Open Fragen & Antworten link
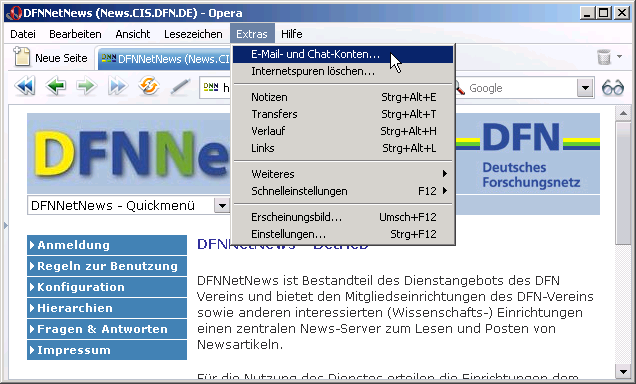 click(x=107, y=329)
